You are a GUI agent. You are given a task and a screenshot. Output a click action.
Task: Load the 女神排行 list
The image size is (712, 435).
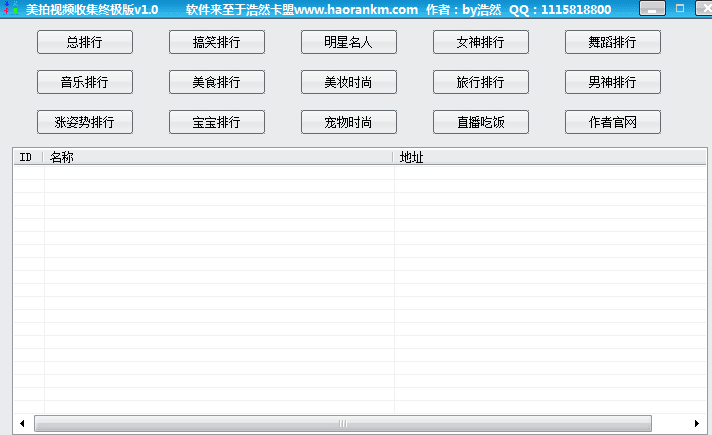pyautogui.click(x=481, y=42)
